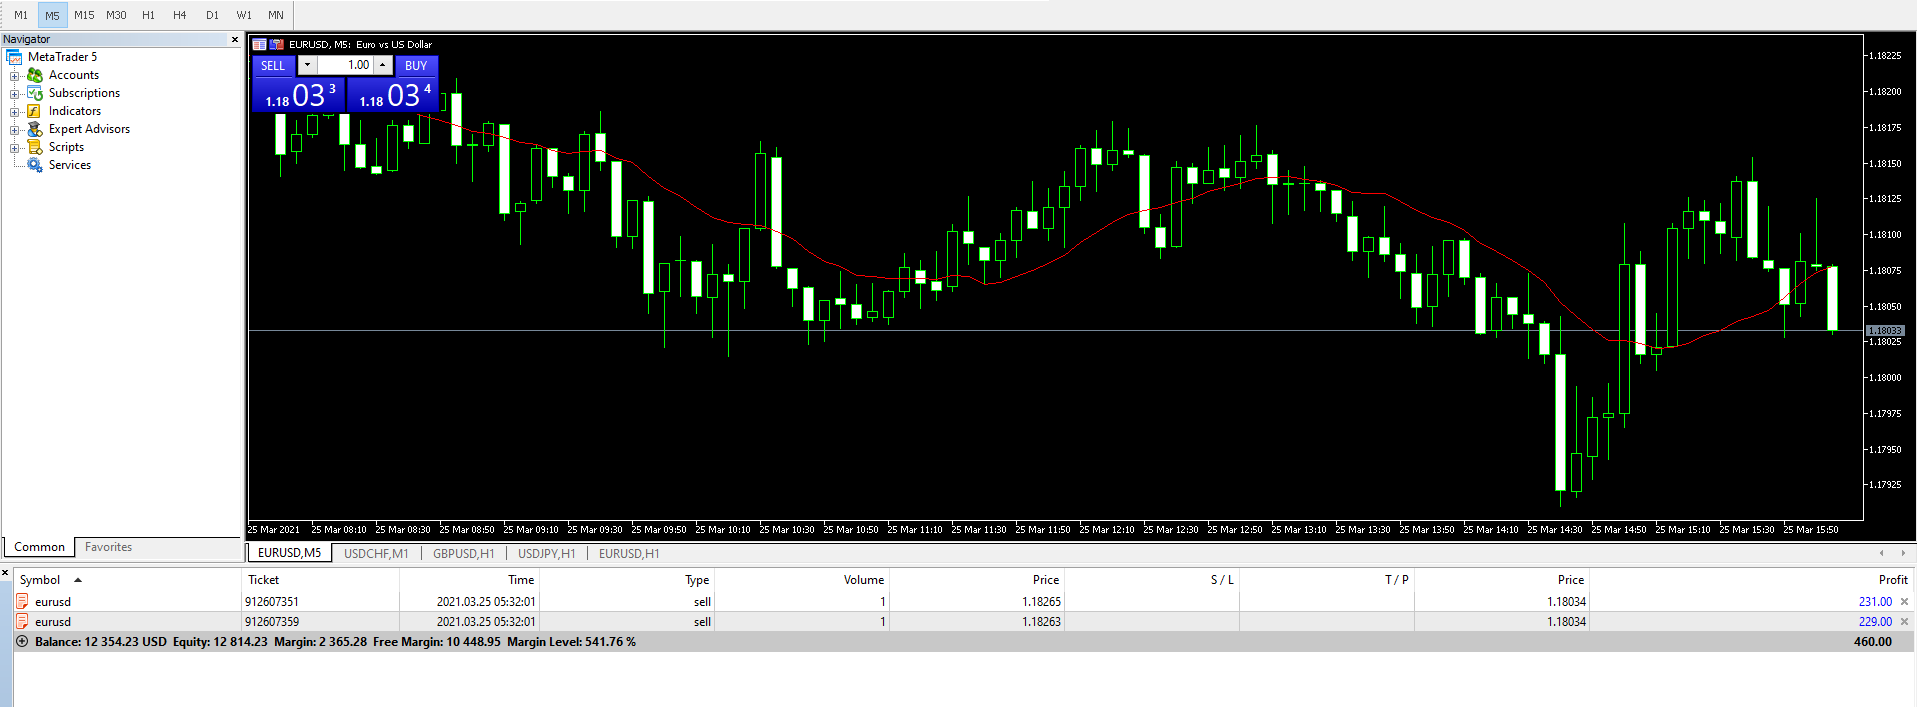Switch chart to MN monthly timeframe
Viewport: 1917px width, 707px height.
click(276, 15)
